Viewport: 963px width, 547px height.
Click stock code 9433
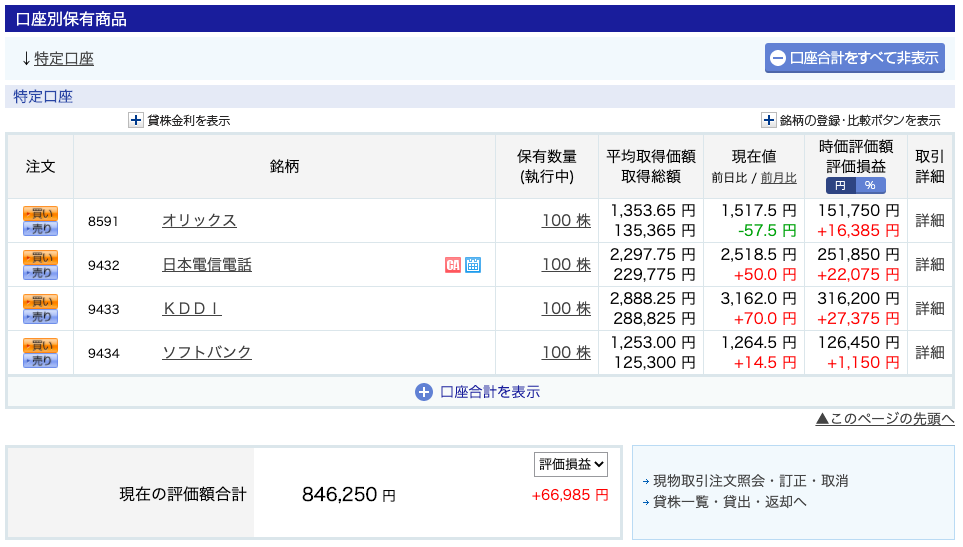(103, 309)
